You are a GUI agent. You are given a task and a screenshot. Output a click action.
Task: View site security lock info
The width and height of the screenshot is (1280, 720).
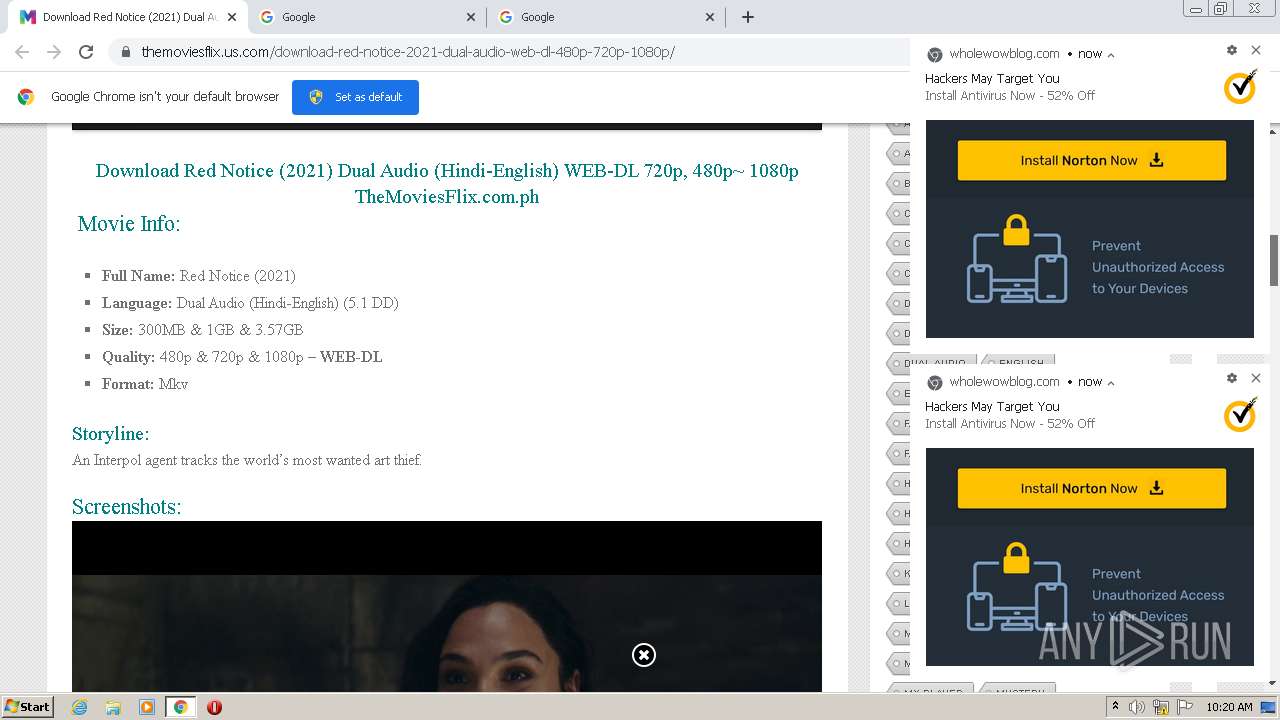click(x=126, y=52)
